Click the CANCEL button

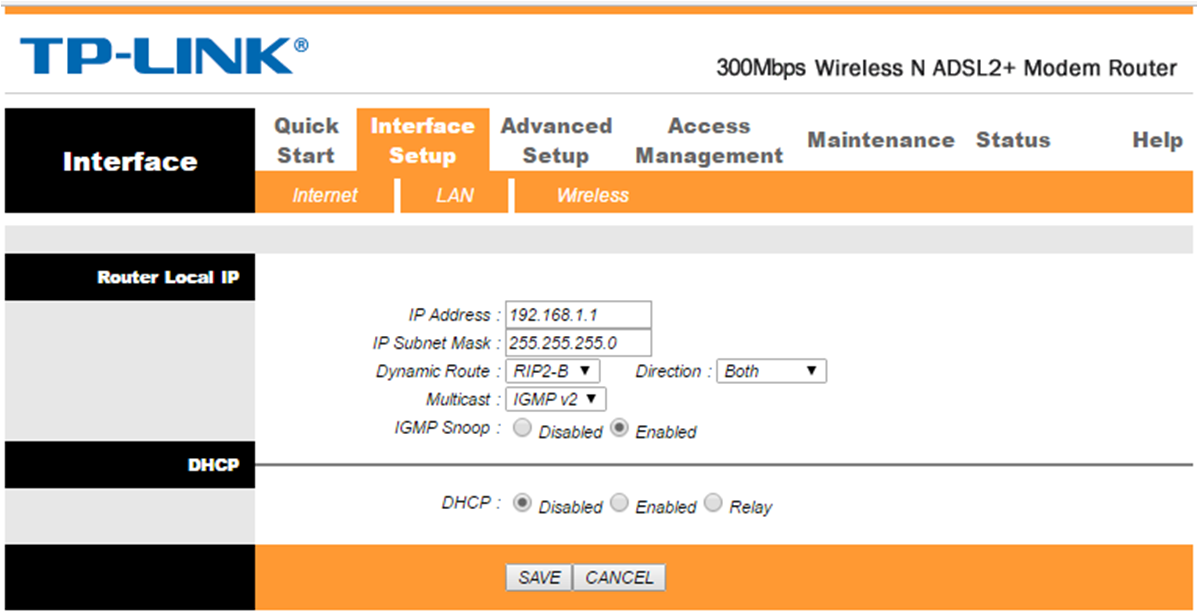(x=619, y=578)
